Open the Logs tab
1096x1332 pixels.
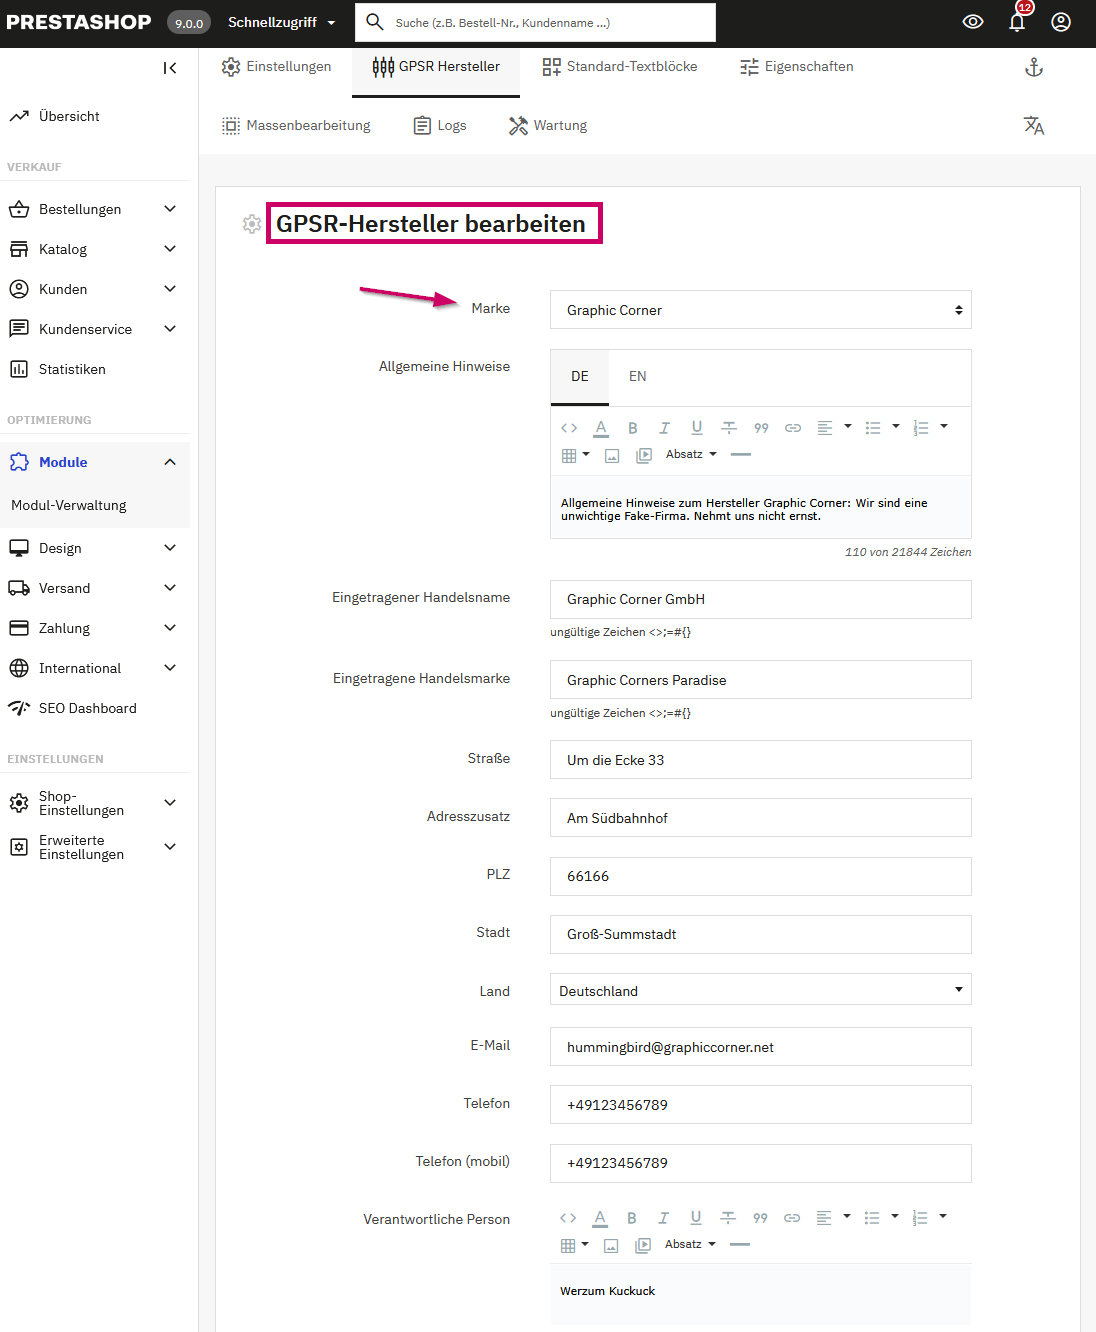(440, 126)
